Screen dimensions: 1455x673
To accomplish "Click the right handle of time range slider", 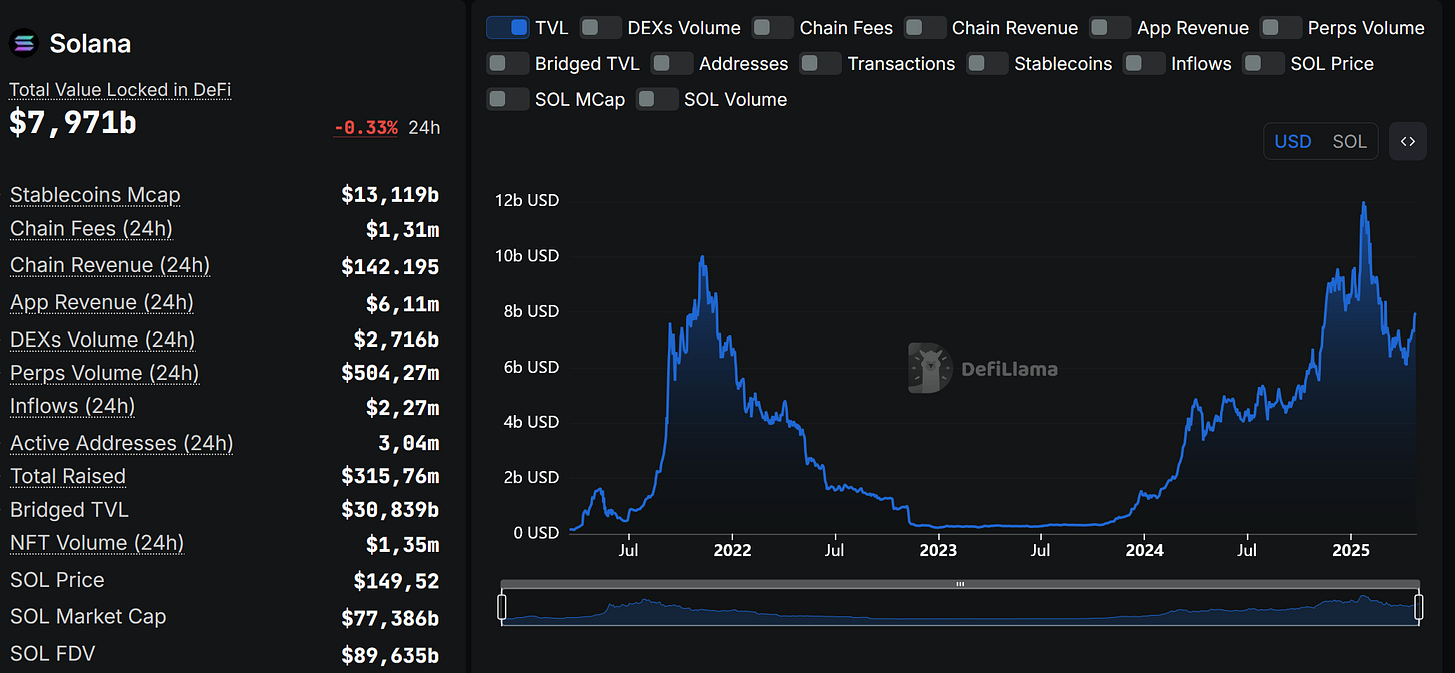I will (x=1418, y=607).
